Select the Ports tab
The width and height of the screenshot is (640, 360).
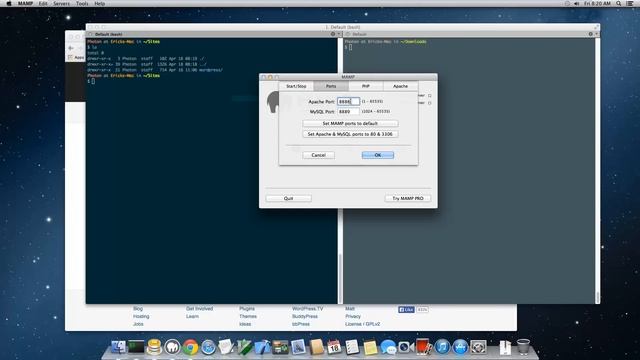pos(331,86)
